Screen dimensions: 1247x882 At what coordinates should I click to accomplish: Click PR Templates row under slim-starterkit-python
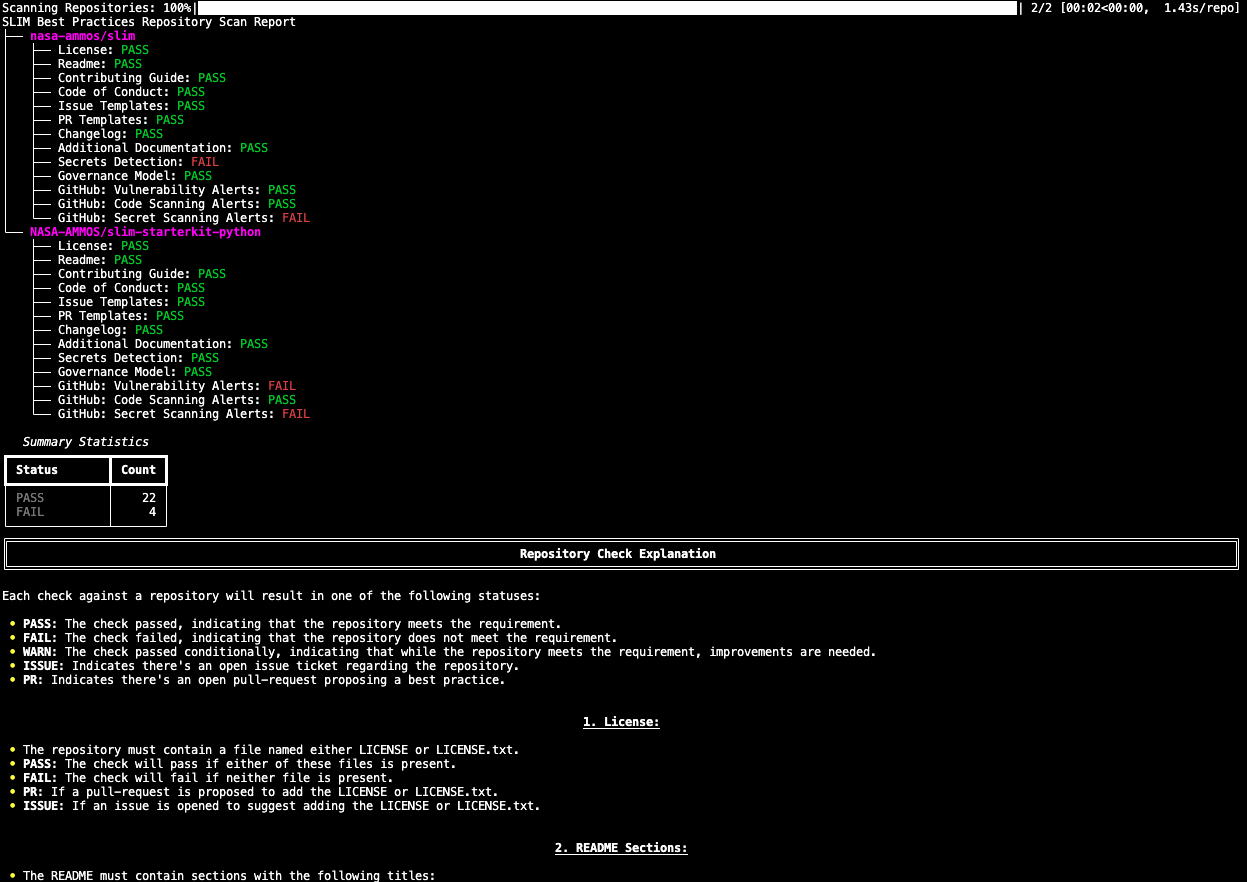click(x=121, y=316)
